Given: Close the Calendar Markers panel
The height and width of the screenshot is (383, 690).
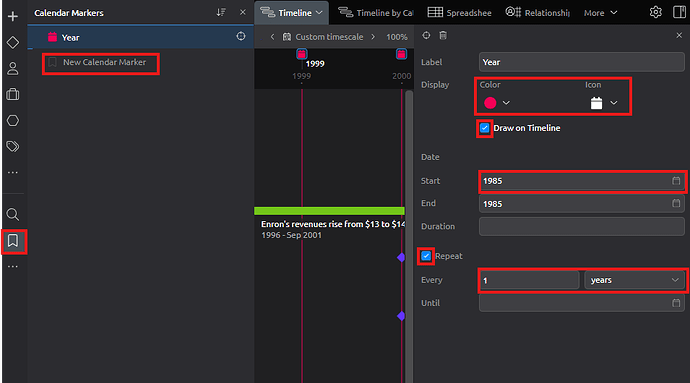Looking at the screenshot, I should 242,12.
